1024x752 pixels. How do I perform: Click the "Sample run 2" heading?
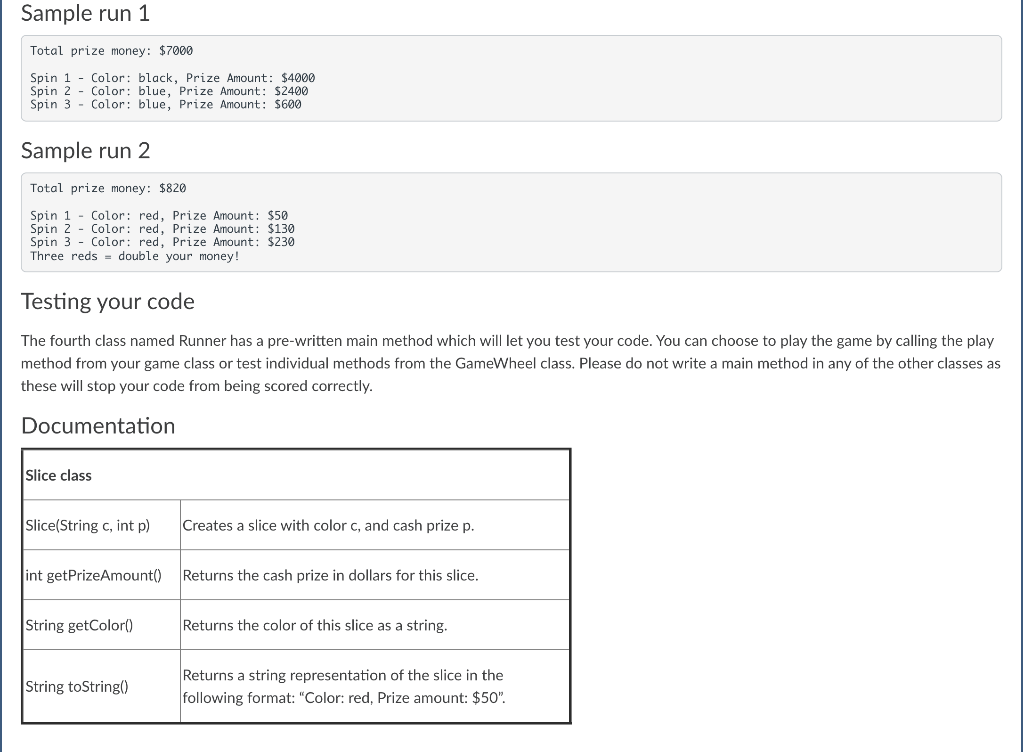[85, 150]
